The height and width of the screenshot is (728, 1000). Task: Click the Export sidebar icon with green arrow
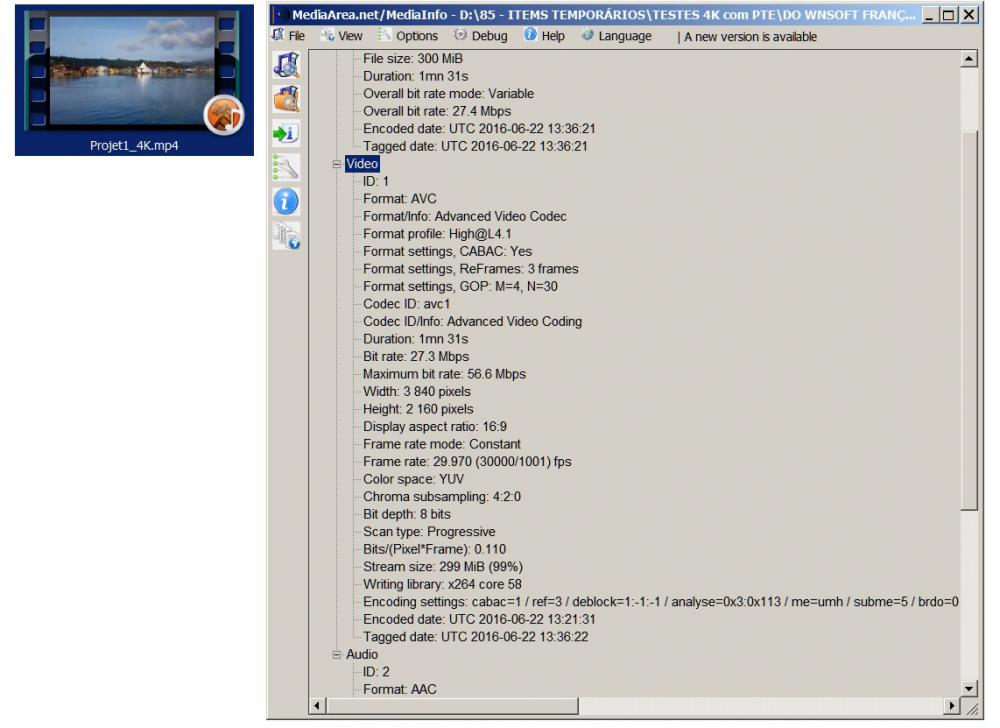coord(286,133)
